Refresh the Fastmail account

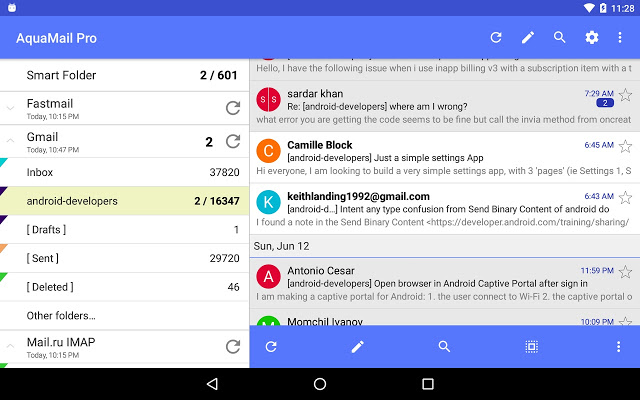click(233, 108)
